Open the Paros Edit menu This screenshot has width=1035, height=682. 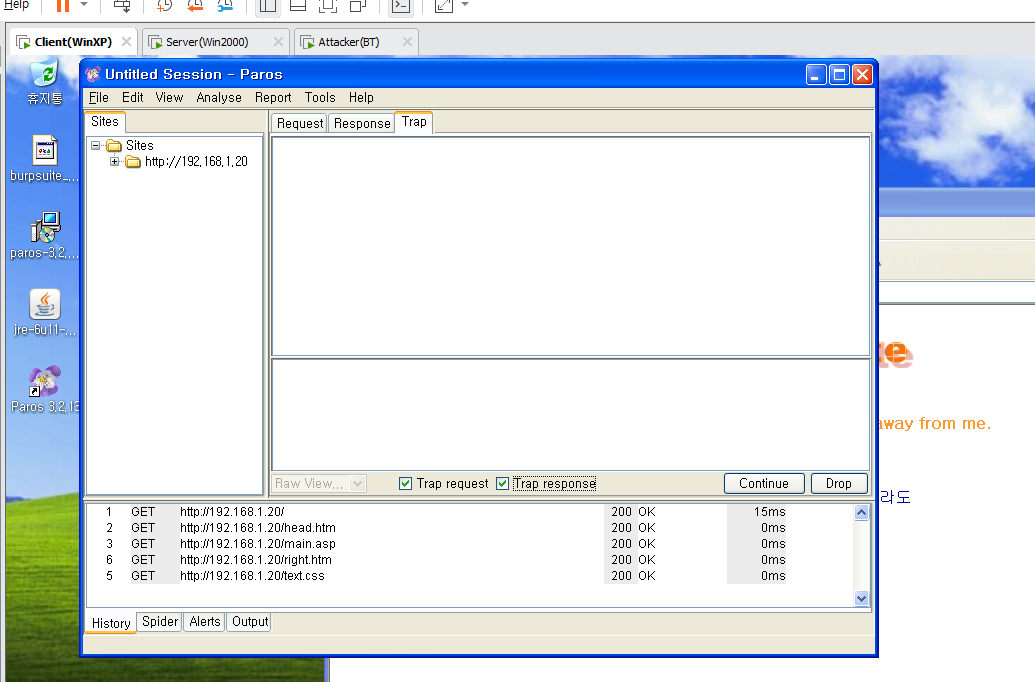tap(132, 98)
